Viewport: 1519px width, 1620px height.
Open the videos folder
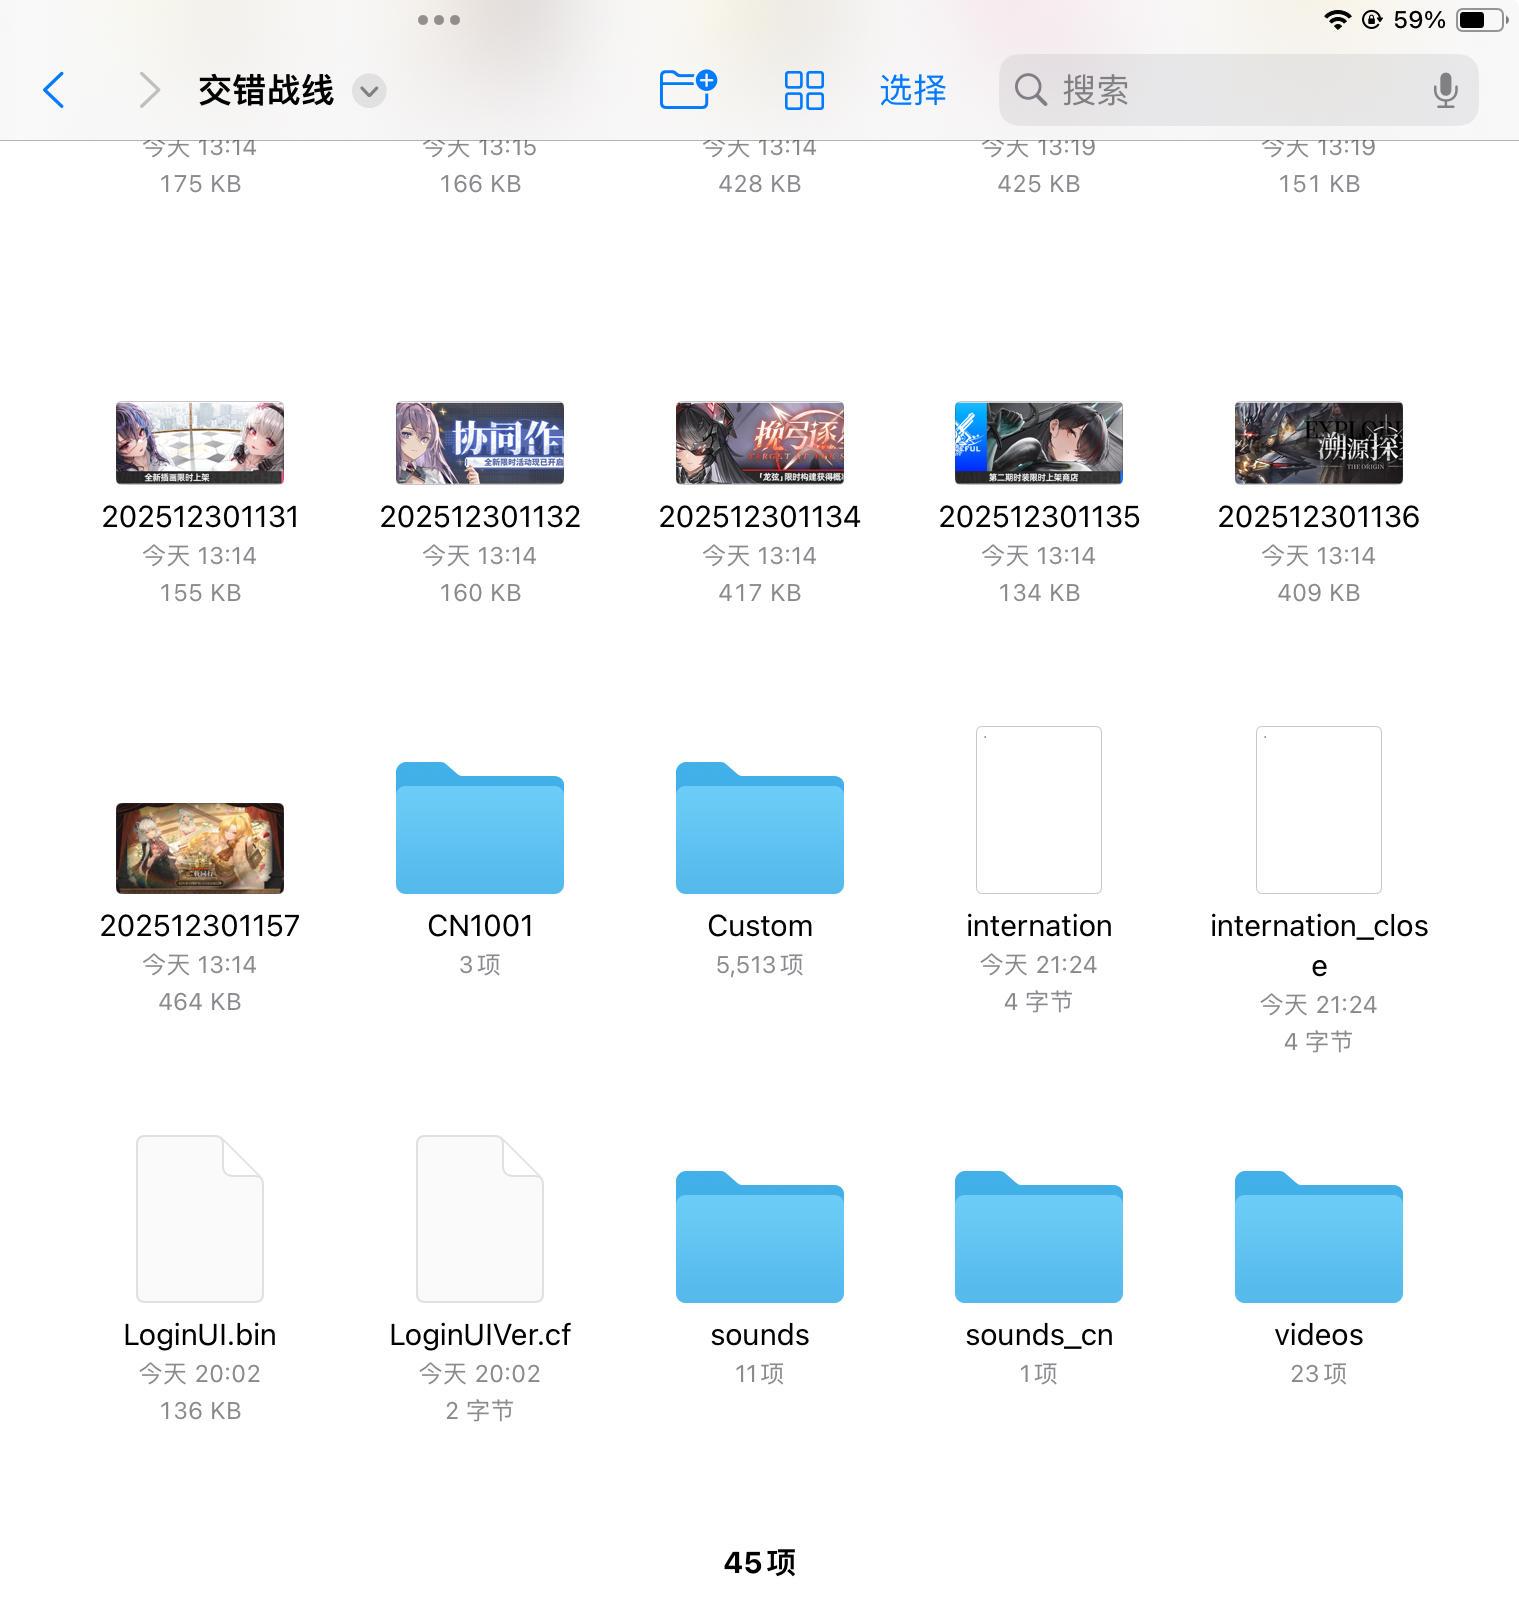tap(1319, 1237)
